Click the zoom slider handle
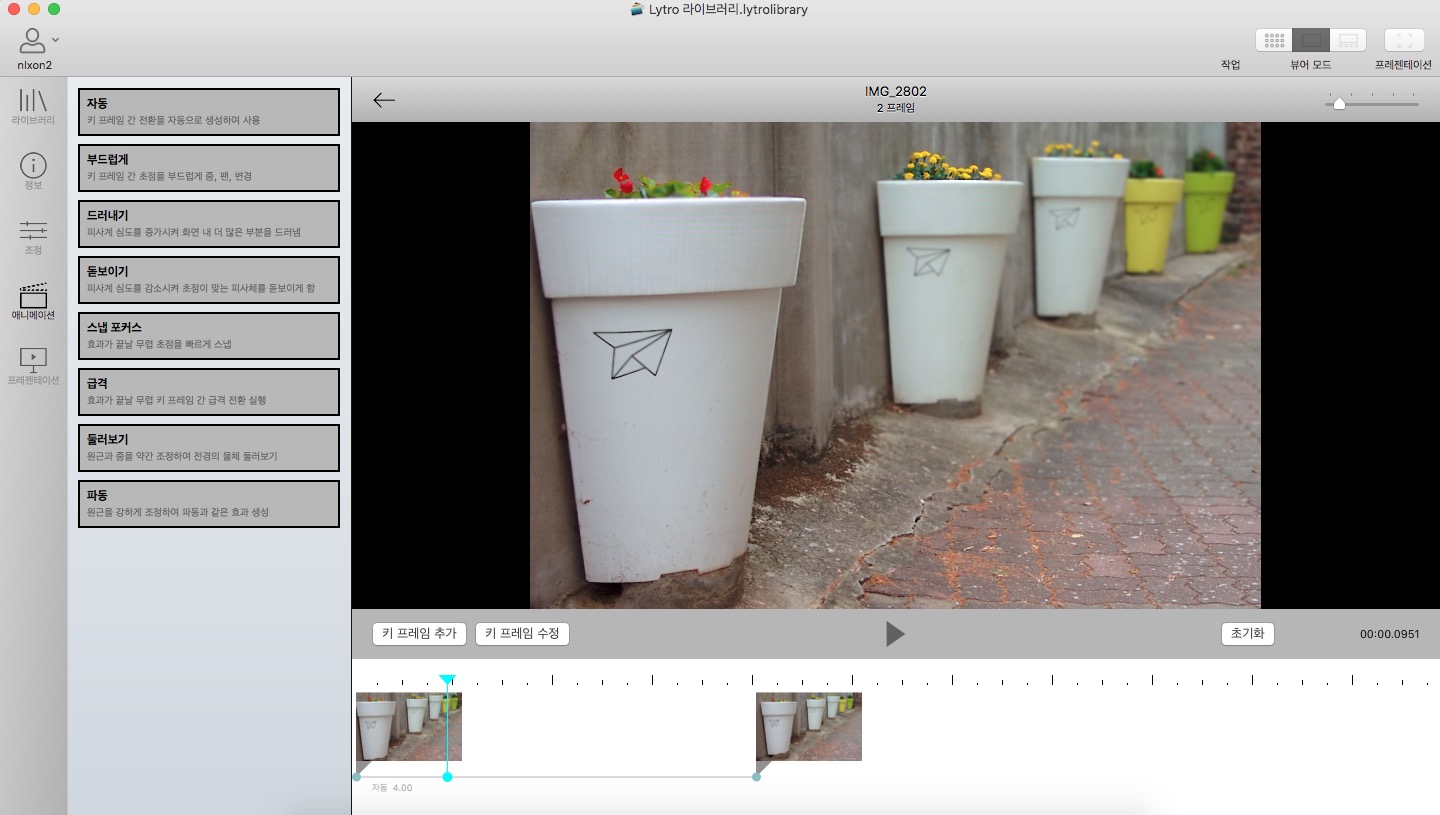Screen dimensions: 1440x815 pos(1339,103)
